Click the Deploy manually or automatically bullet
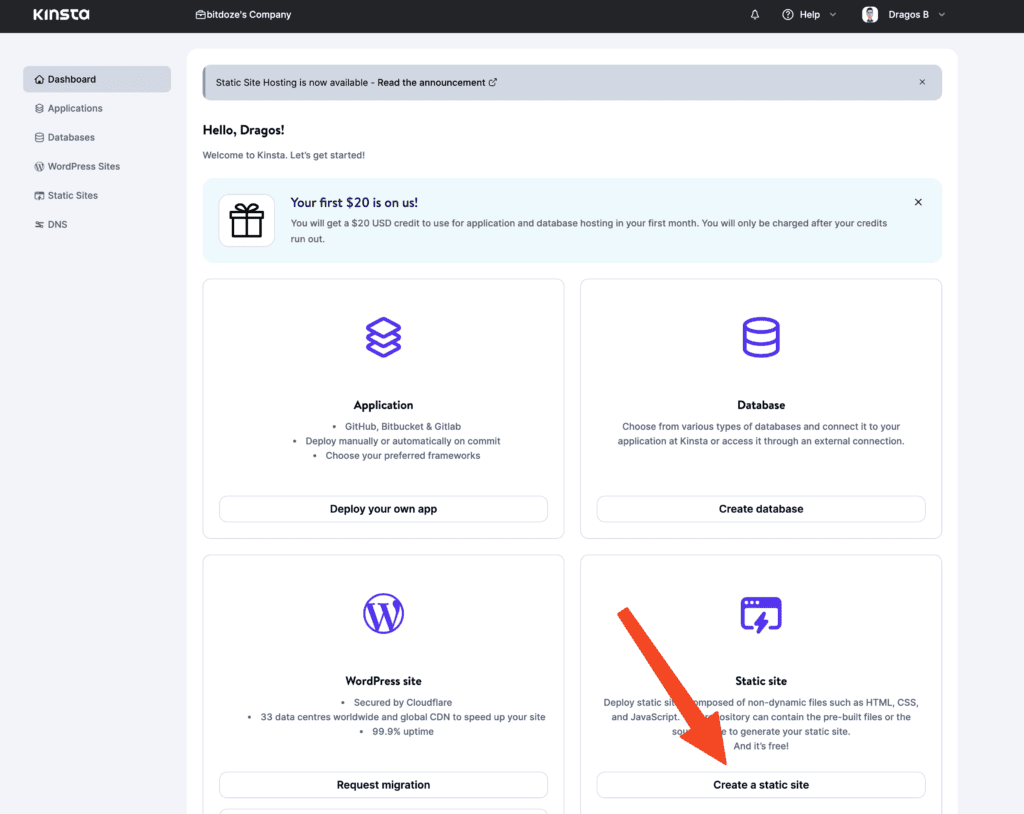 click(403, 441)
